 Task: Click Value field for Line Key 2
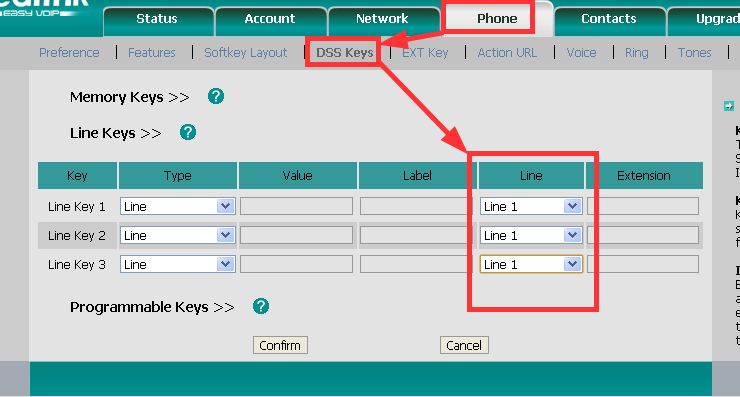coord(296,235)
